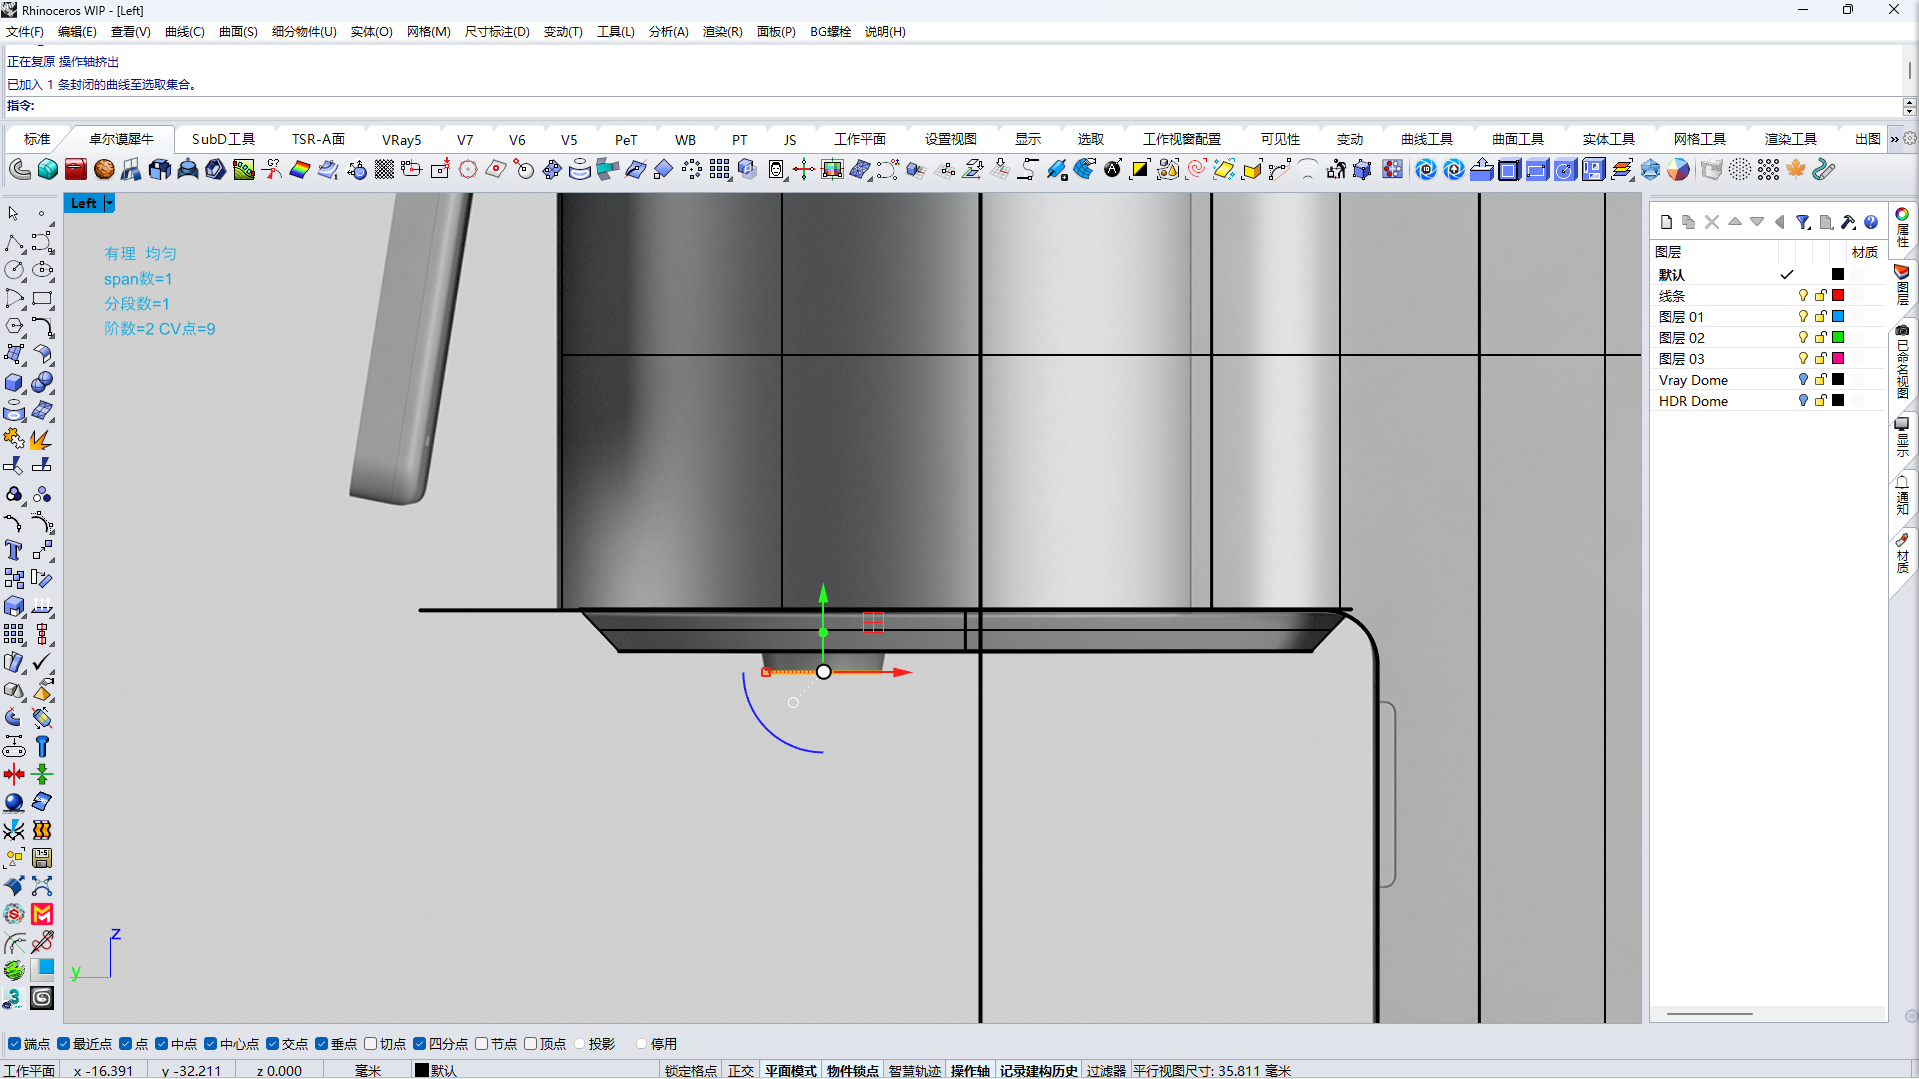Toggle the 中心点 osnap checkbox
This screenshot has width=1919, height=1079.
[211, 1044]
